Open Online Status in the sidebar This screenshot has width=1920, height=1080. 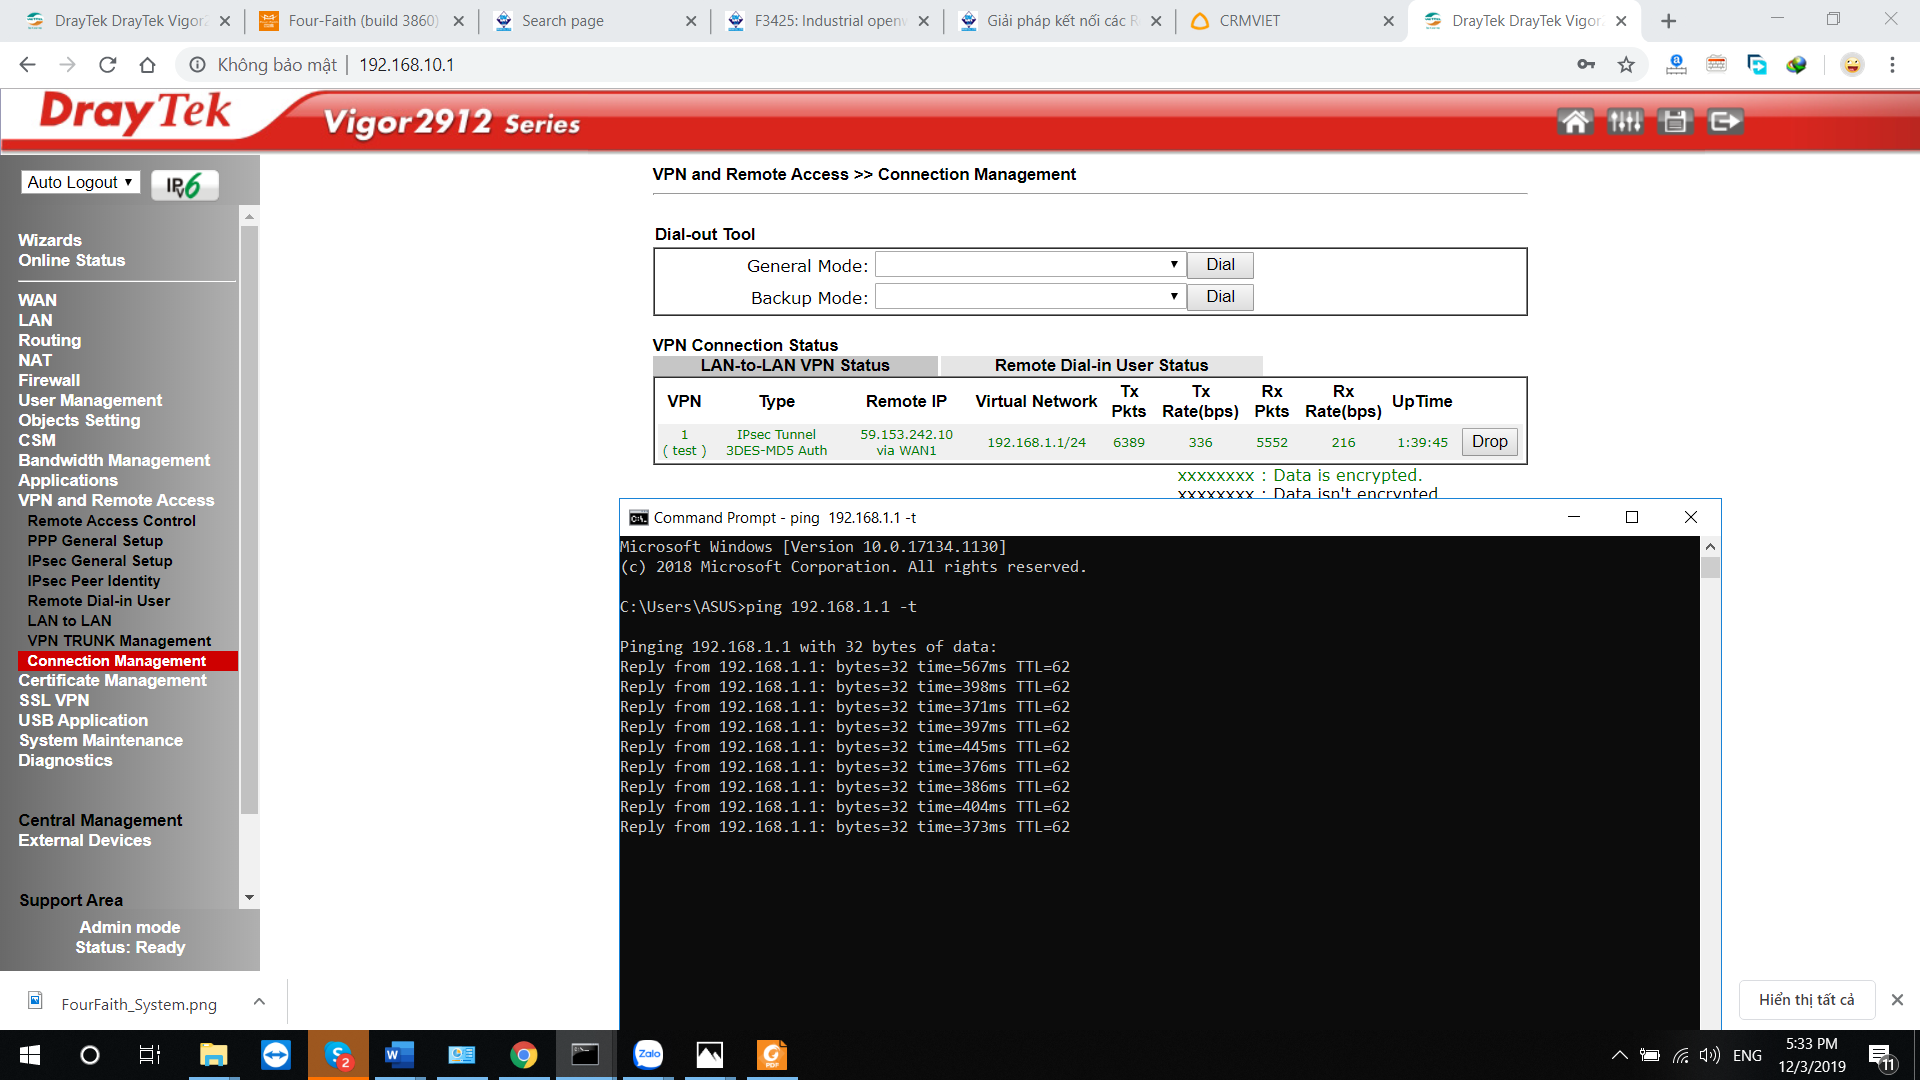[72, 261]
